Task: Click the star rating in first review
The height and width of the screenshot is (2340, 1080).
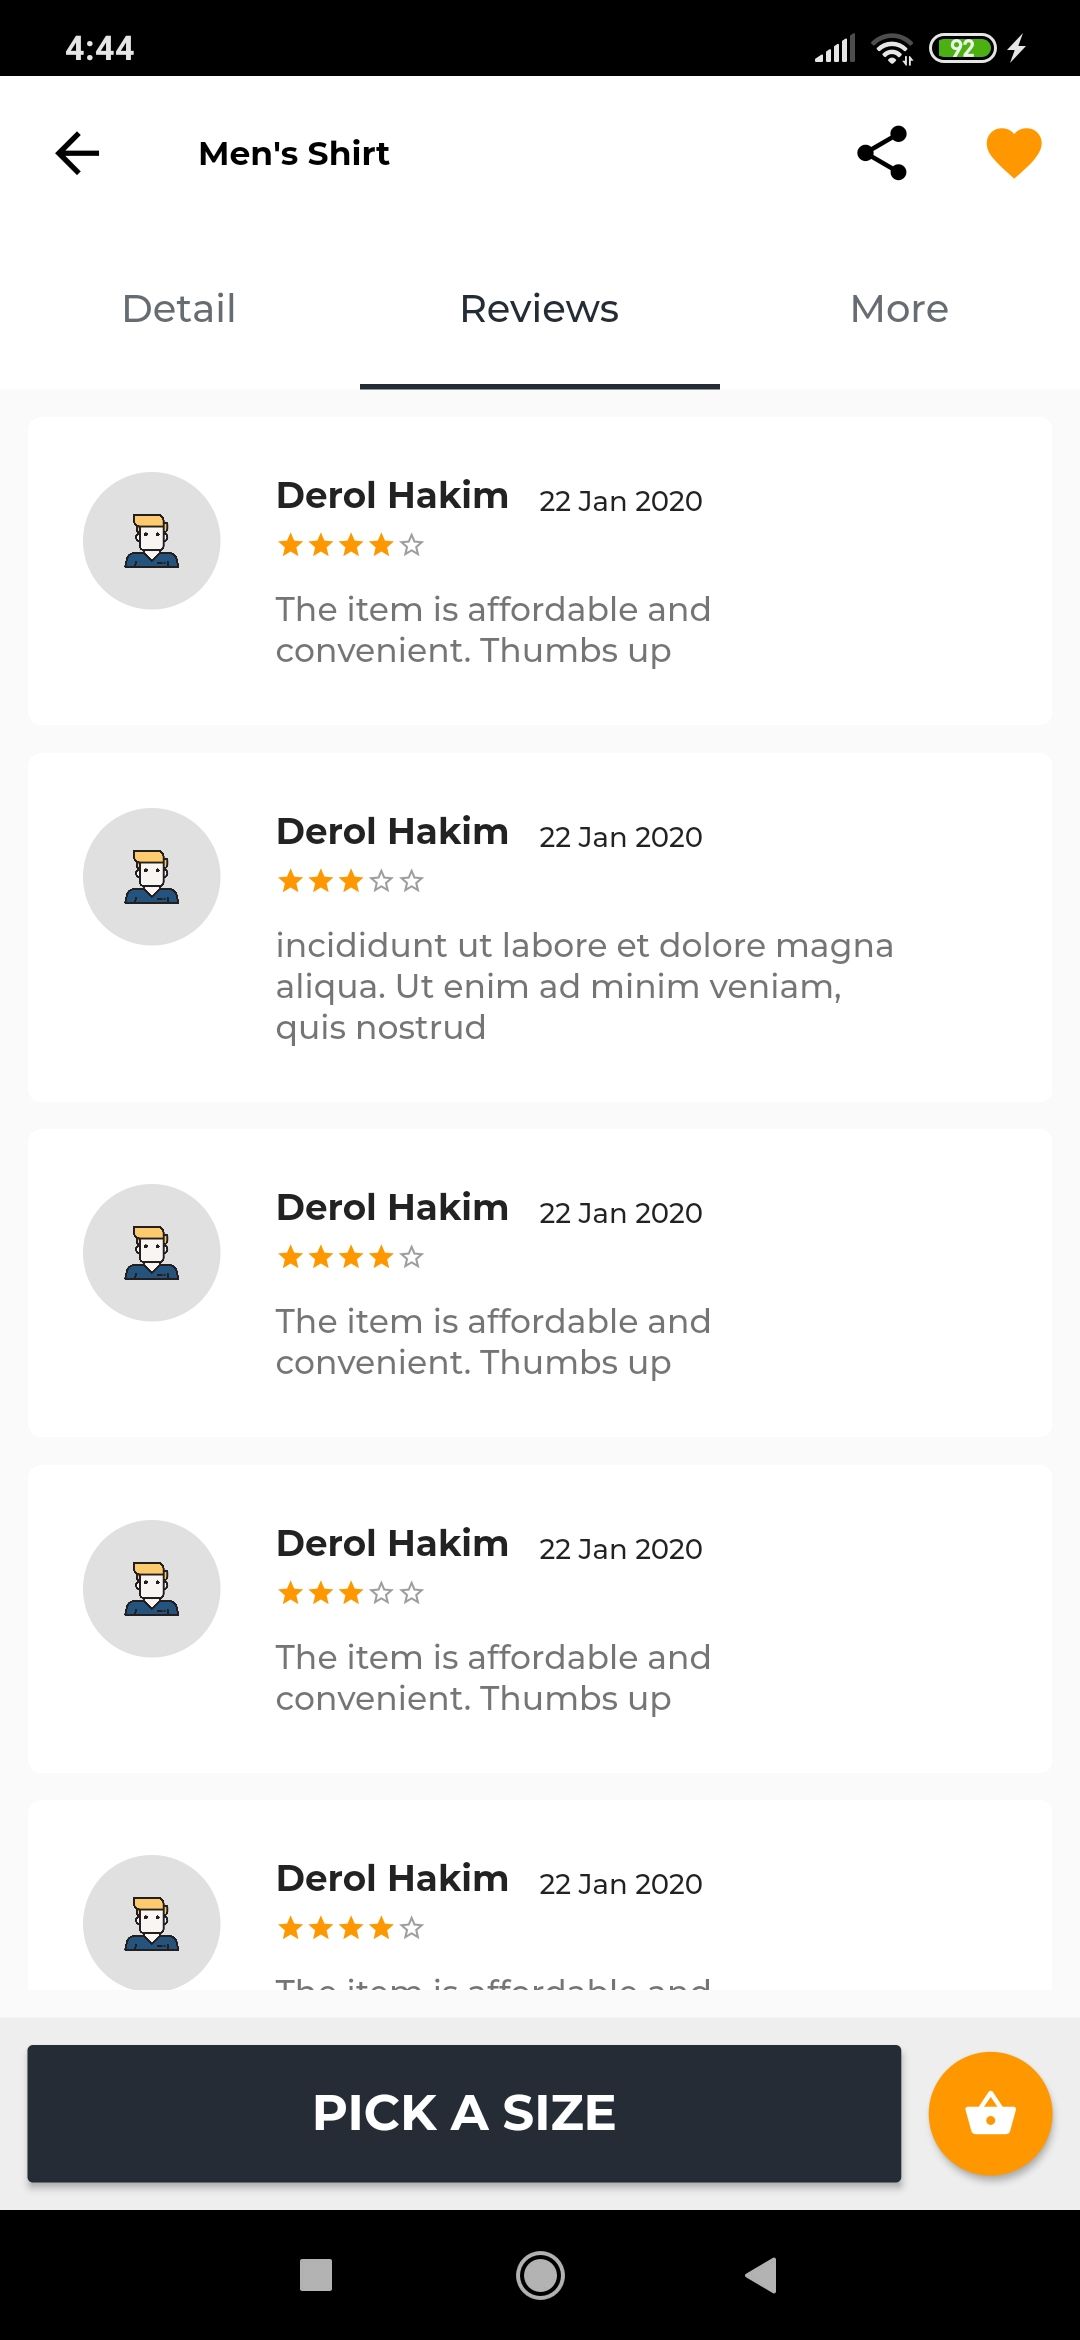Action: (350, 545)
